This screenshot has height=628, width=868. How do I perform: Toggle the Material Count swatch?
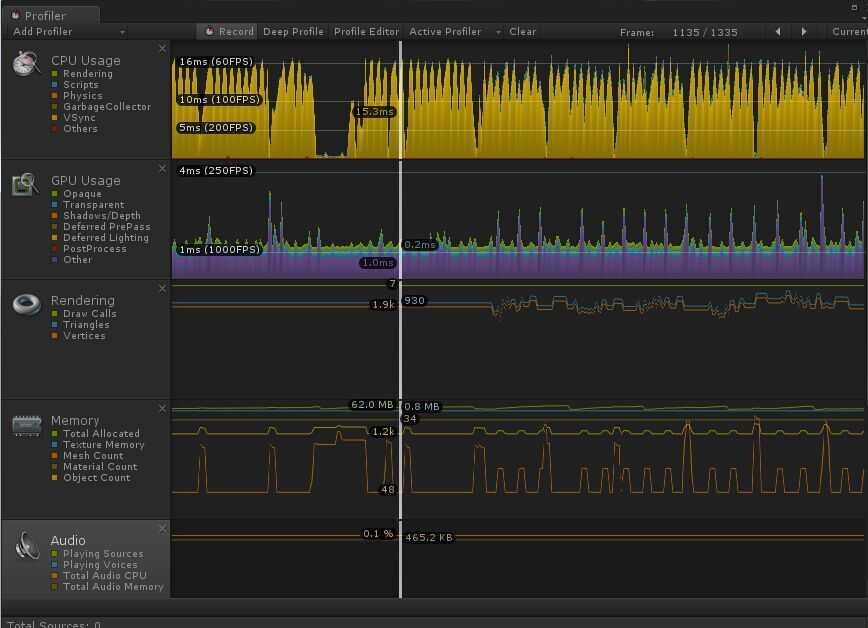point(55,466)
